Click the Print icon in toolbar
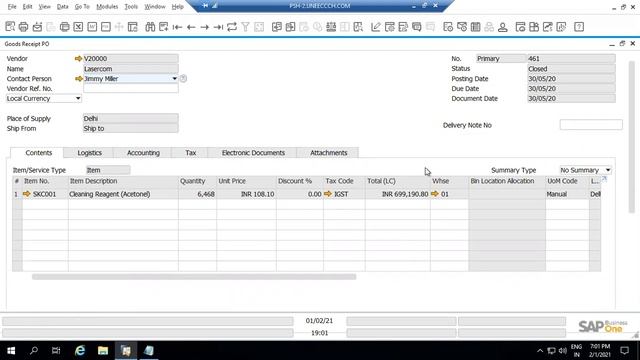 [x=23, y=27]
